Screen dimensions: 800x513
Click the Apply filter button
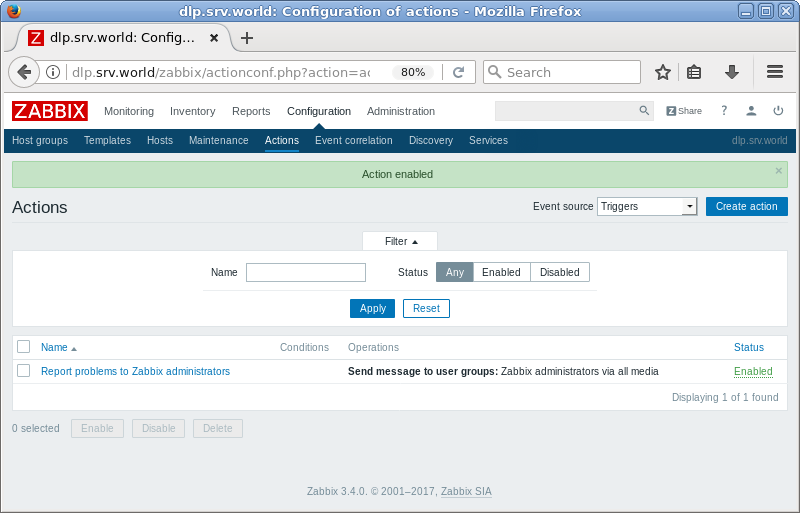(x=372, y=308)
